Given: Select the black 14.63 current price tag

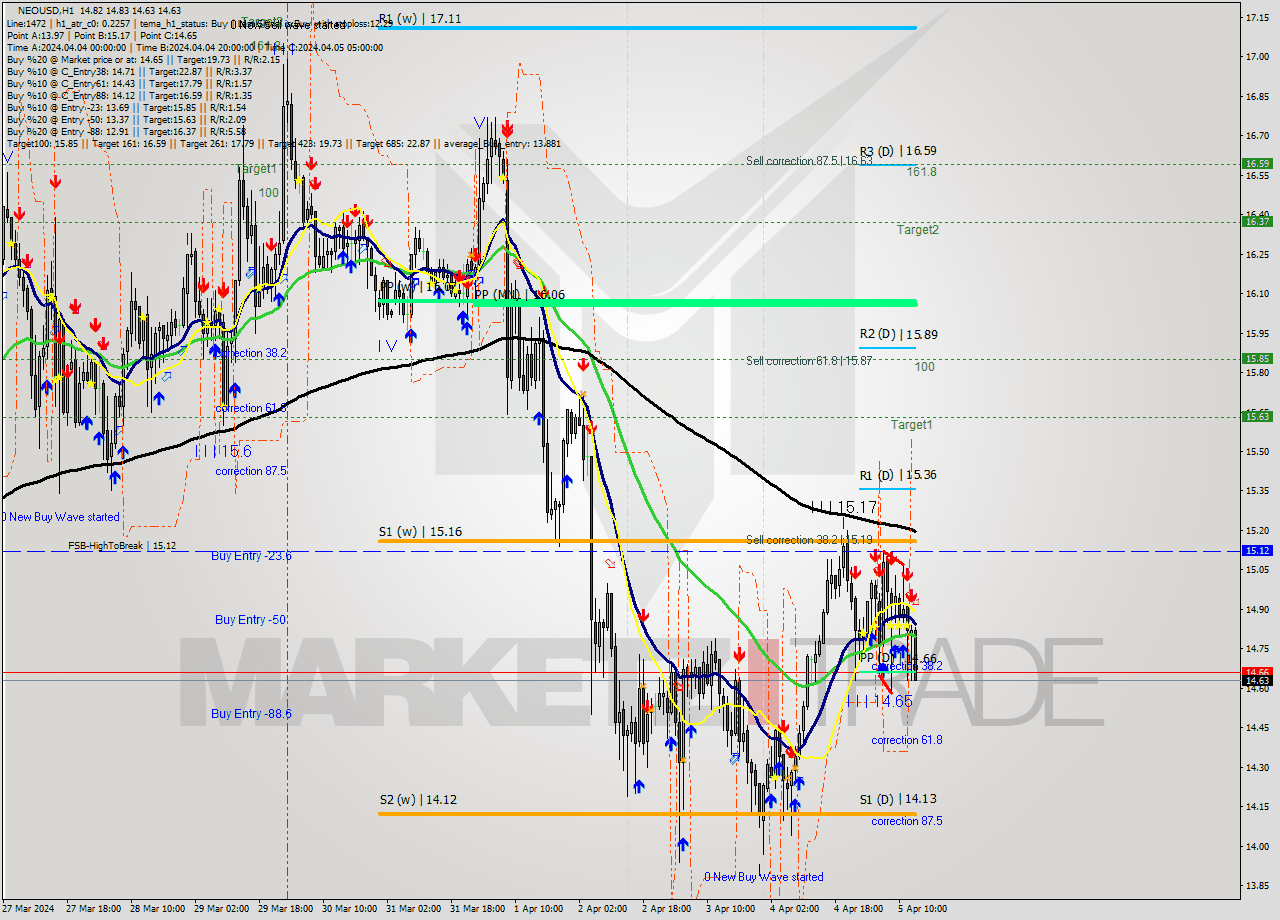Looking at the screenshot, I should pos(1257,680).
